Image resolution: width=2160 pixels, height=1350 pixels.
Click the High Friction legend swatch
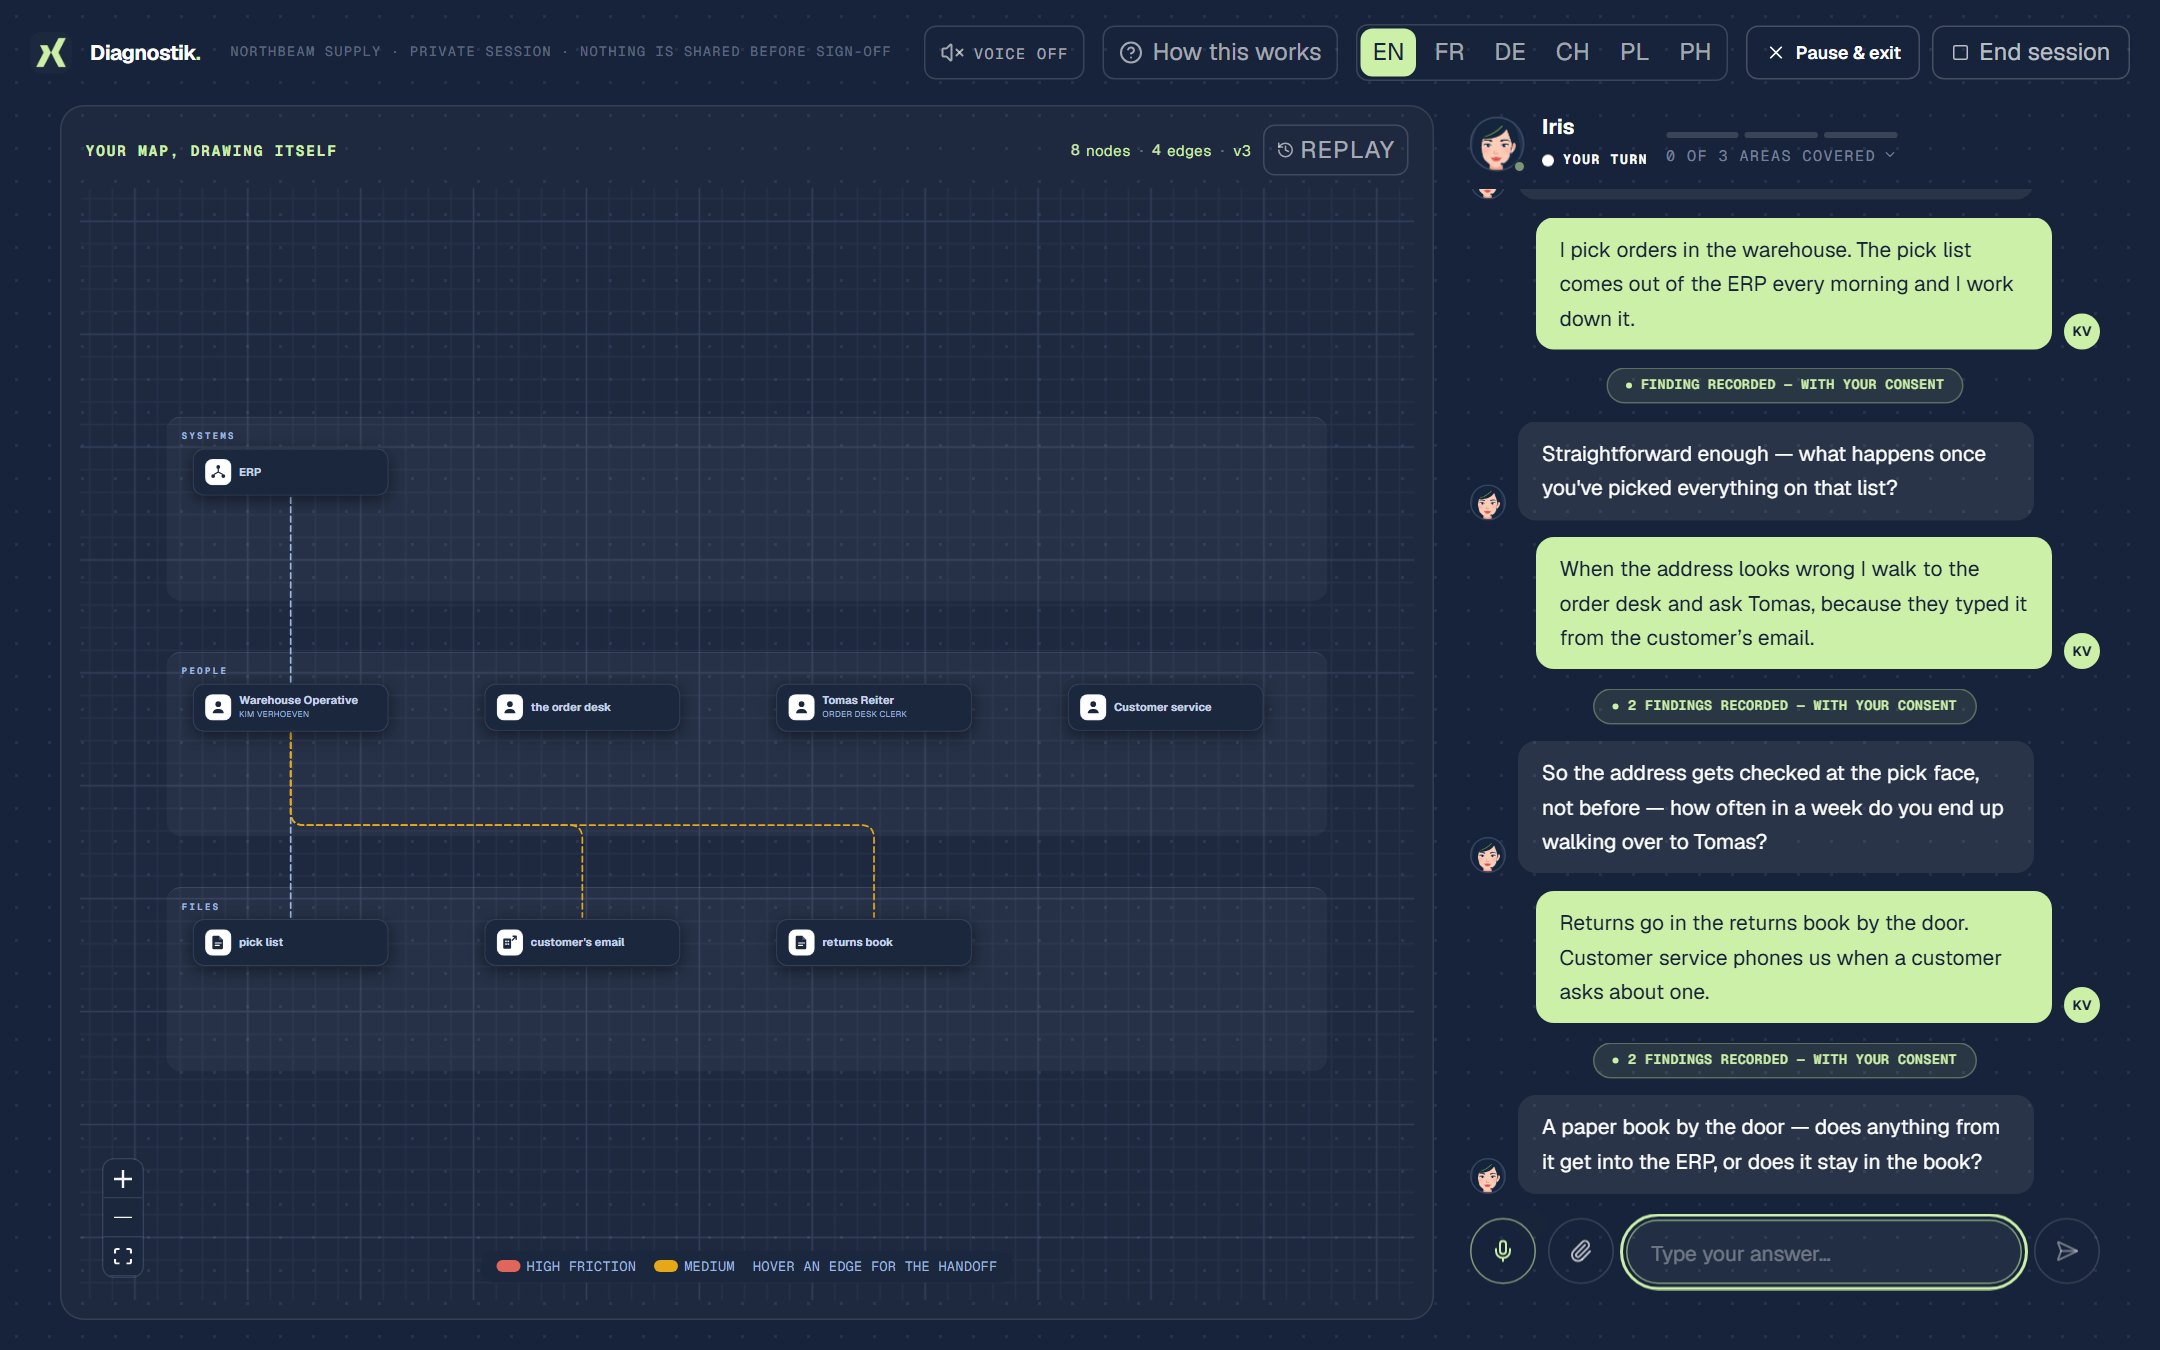click(x=508, y=1266)
